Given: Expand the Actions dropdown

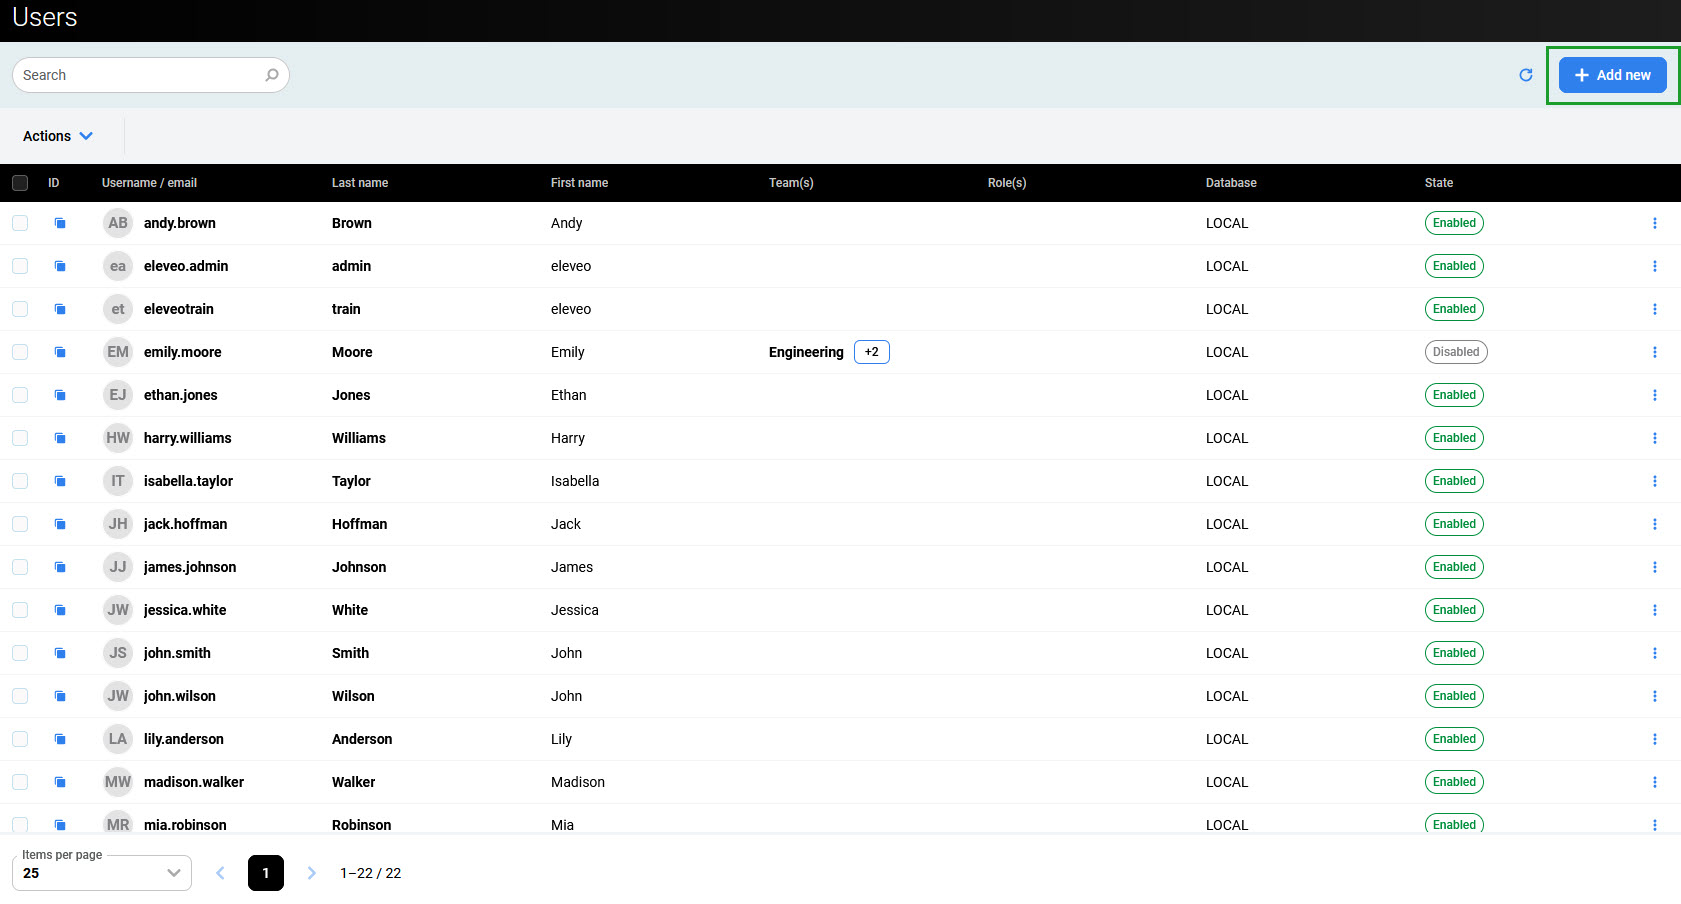Looking at the screenshot, I should pos(58,136).
